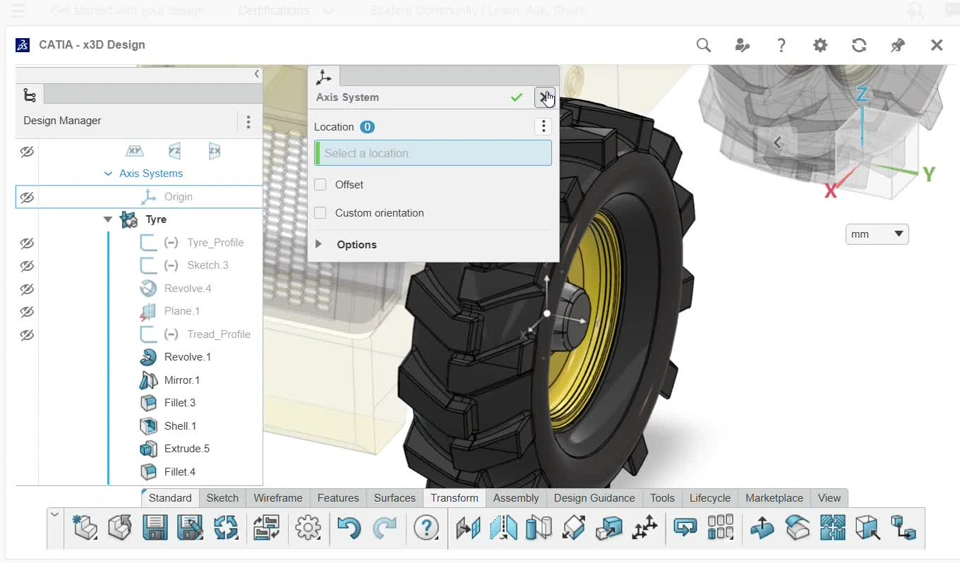Image resolution: width=960 pixels, height=563 pixels.
Task: Enable the Custom orientation checkbox
Action: 320,213
